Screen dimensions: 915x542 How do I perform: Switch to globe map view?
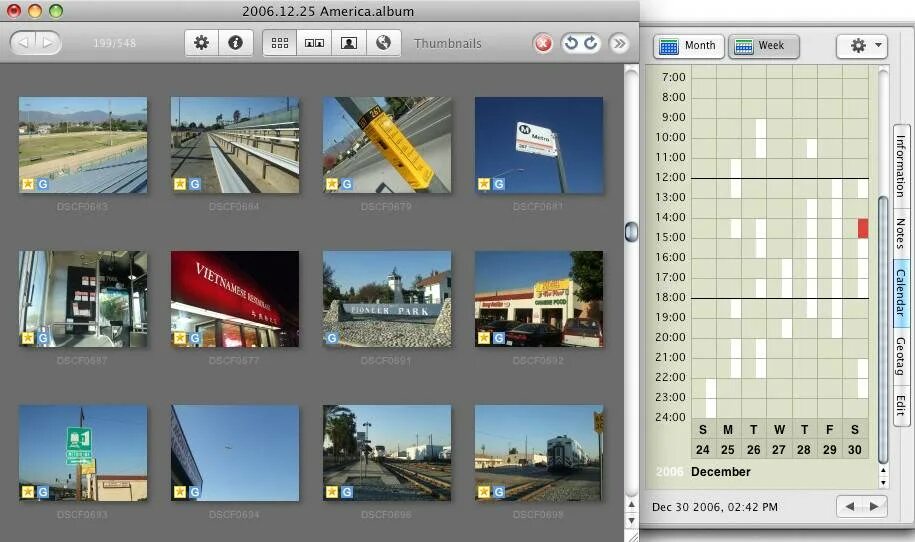point(383,43)
